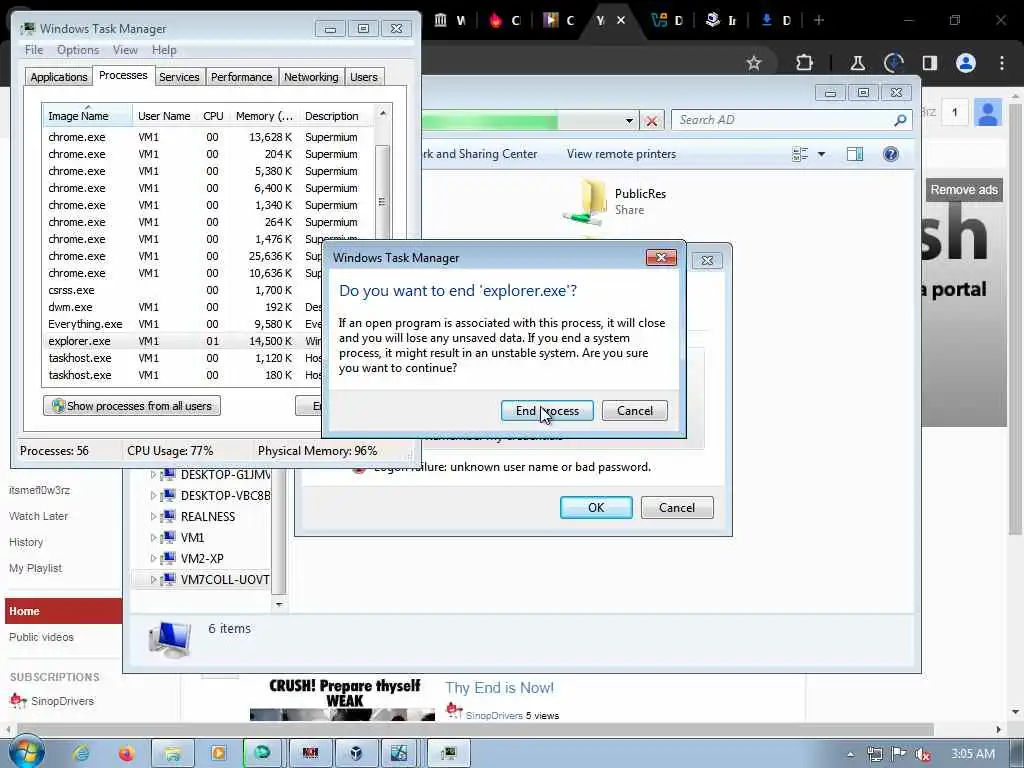This screenshot has width=1024, height=768.
Task: Sort processes by Image Name column
Action: coord(88,116)
